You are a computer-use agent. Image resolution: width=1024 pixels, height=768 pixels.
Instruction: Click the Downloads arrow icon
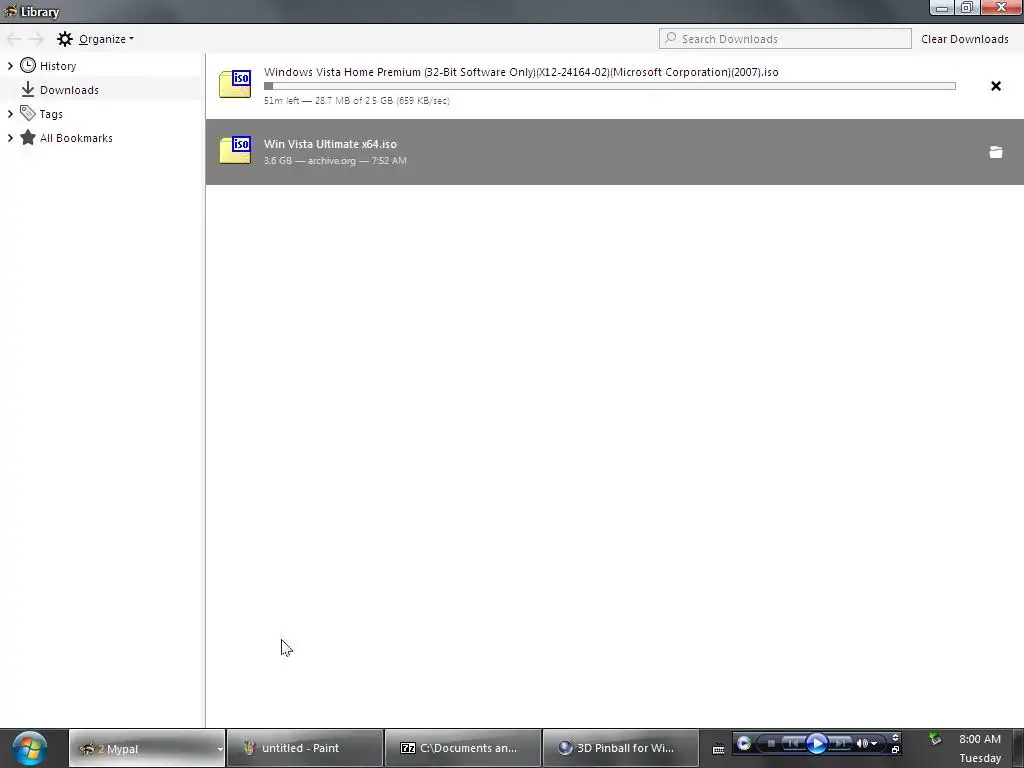(27, 89)
